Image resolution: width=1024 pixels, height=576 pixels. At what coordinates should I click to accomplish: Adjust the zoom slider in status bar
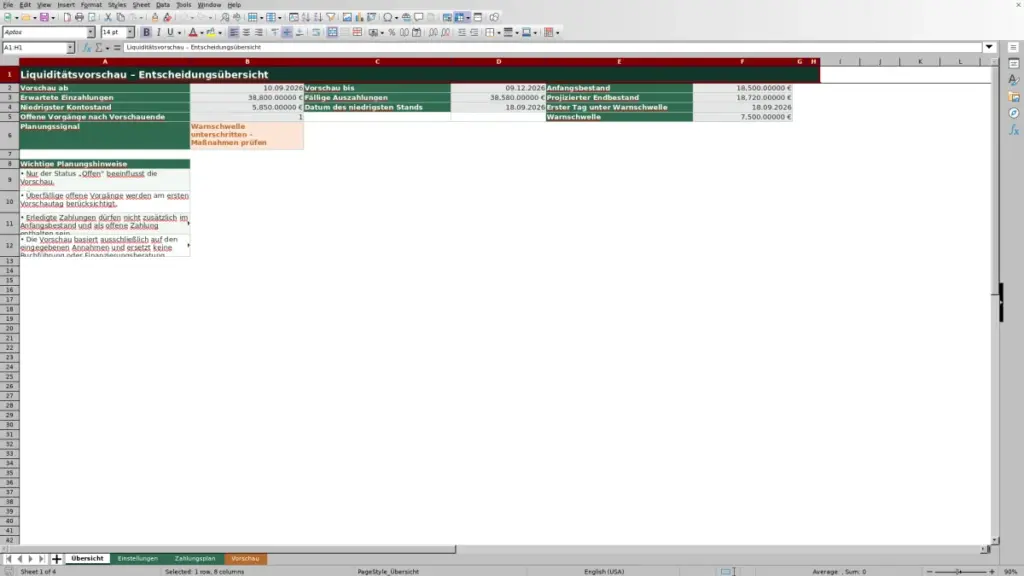tap(960, 572)
